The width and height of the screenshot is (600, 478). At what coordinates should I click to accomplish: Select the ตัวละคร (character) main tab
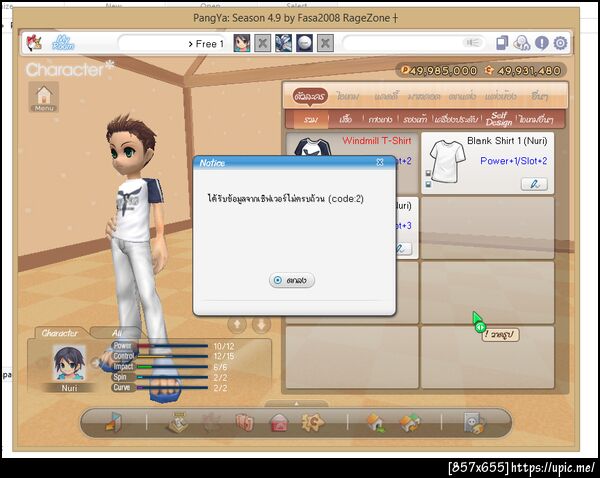tap(310, 96)
